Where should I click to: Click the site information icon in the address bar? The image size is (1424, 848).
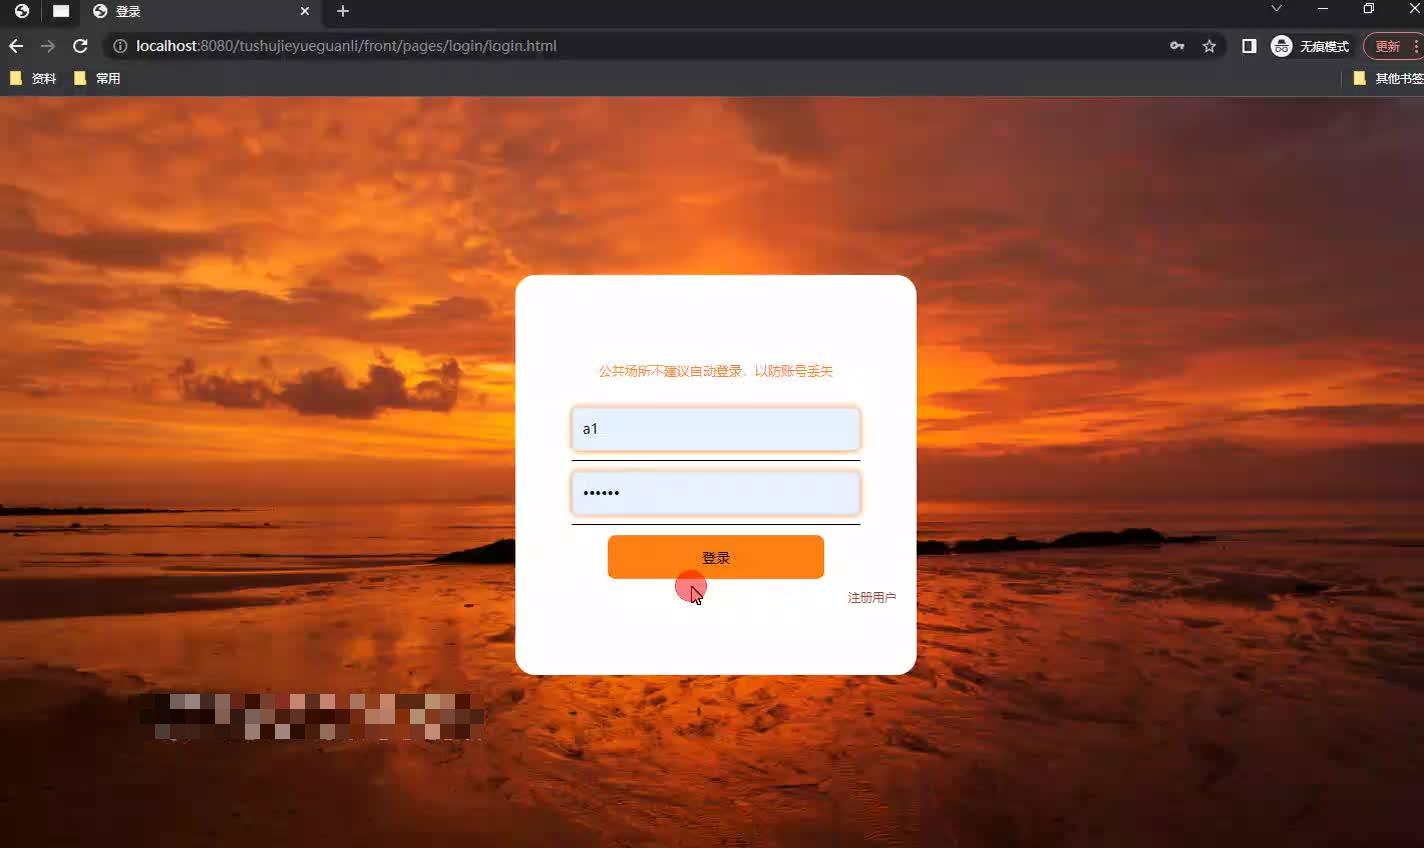click(120, 45)
